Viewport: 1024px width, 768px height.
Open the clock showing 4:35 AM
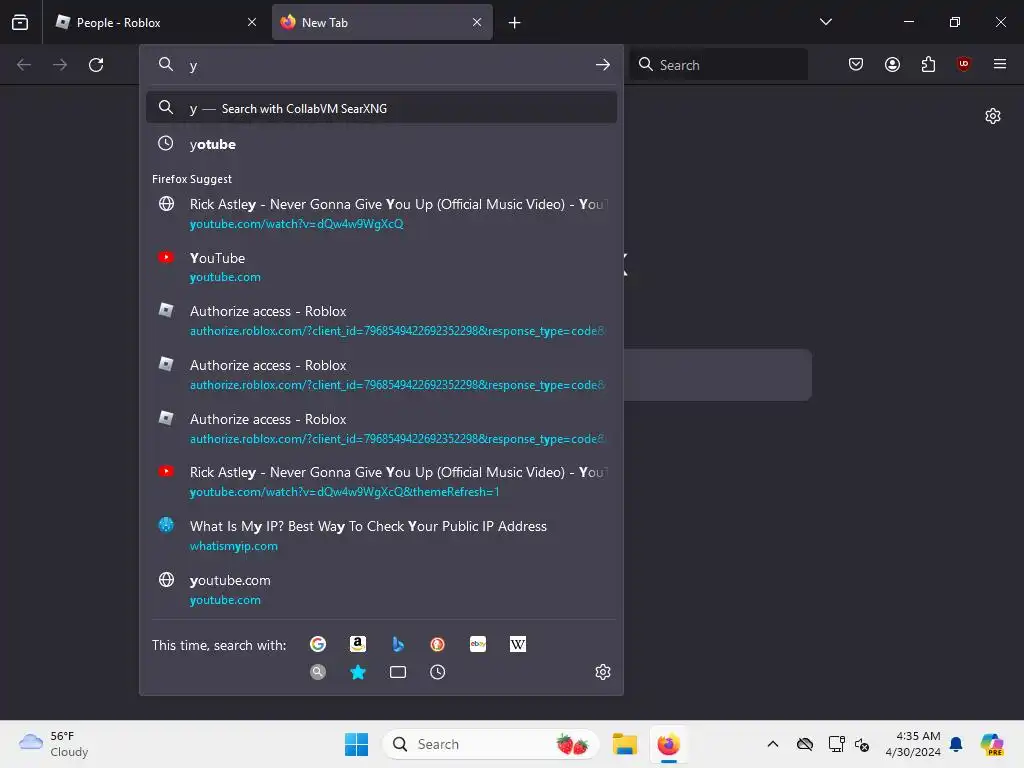913,744
